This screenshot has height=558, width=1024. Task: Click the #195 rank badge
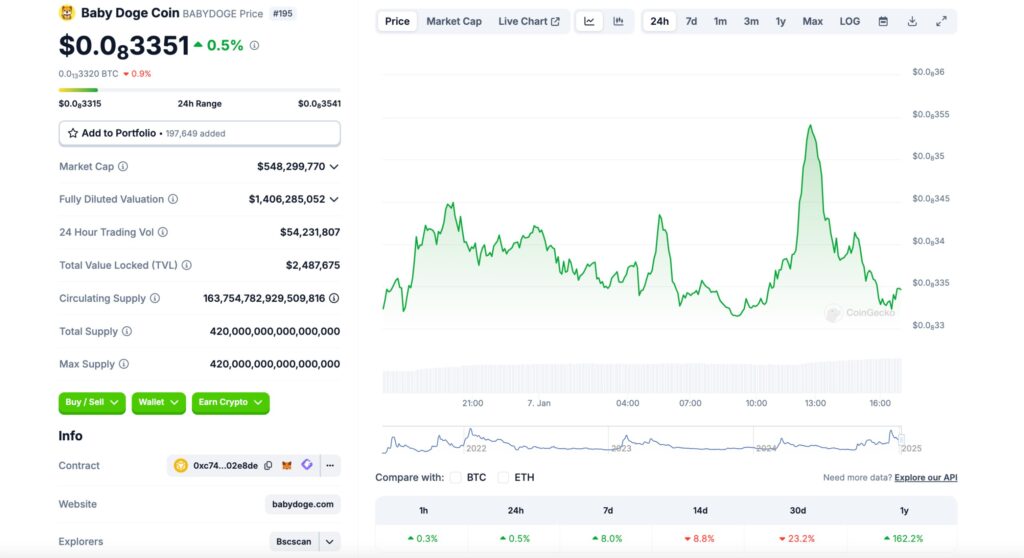[x=282, y=13]
